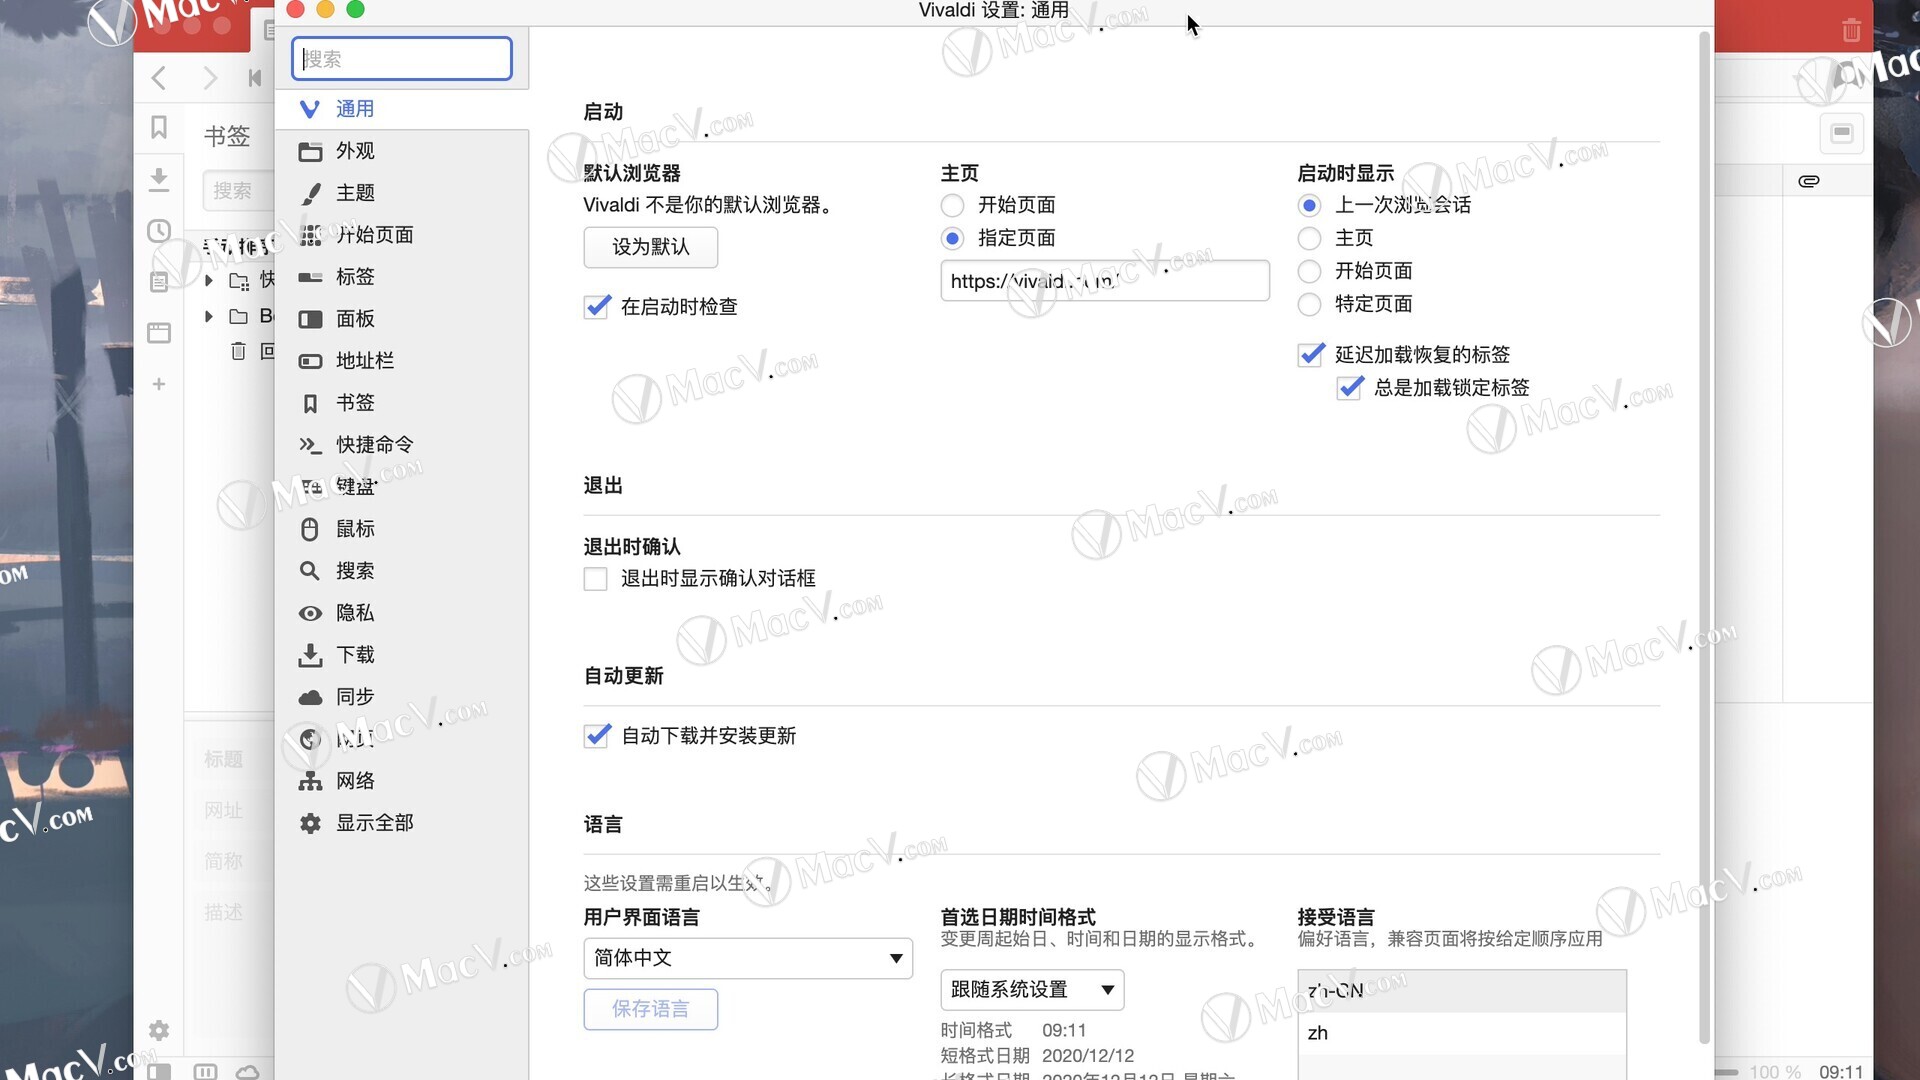Click the grid icon beside 开始页面

pyautogui.click(x=310, y=235)
